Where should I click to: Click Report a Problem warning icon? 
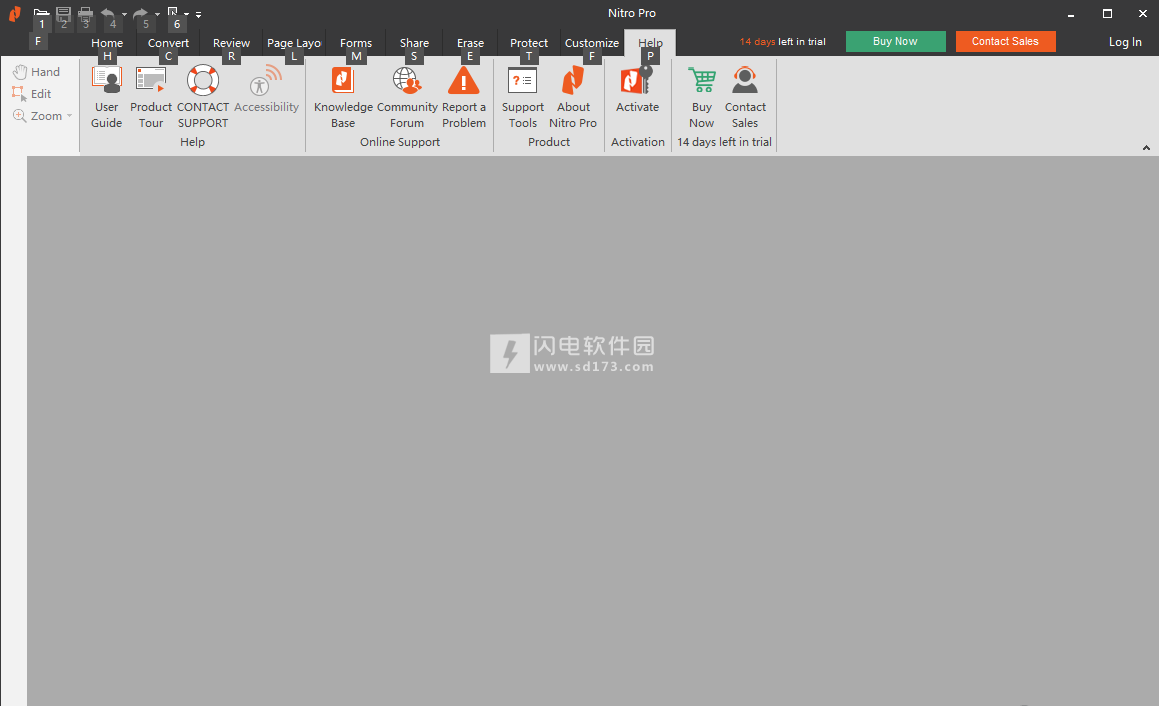463,81
